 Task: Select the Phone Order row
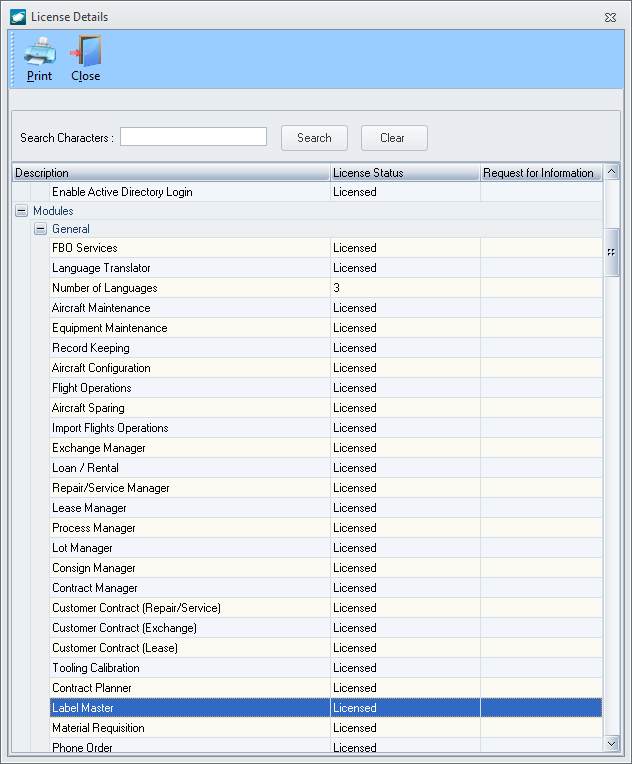coord(326,745)
